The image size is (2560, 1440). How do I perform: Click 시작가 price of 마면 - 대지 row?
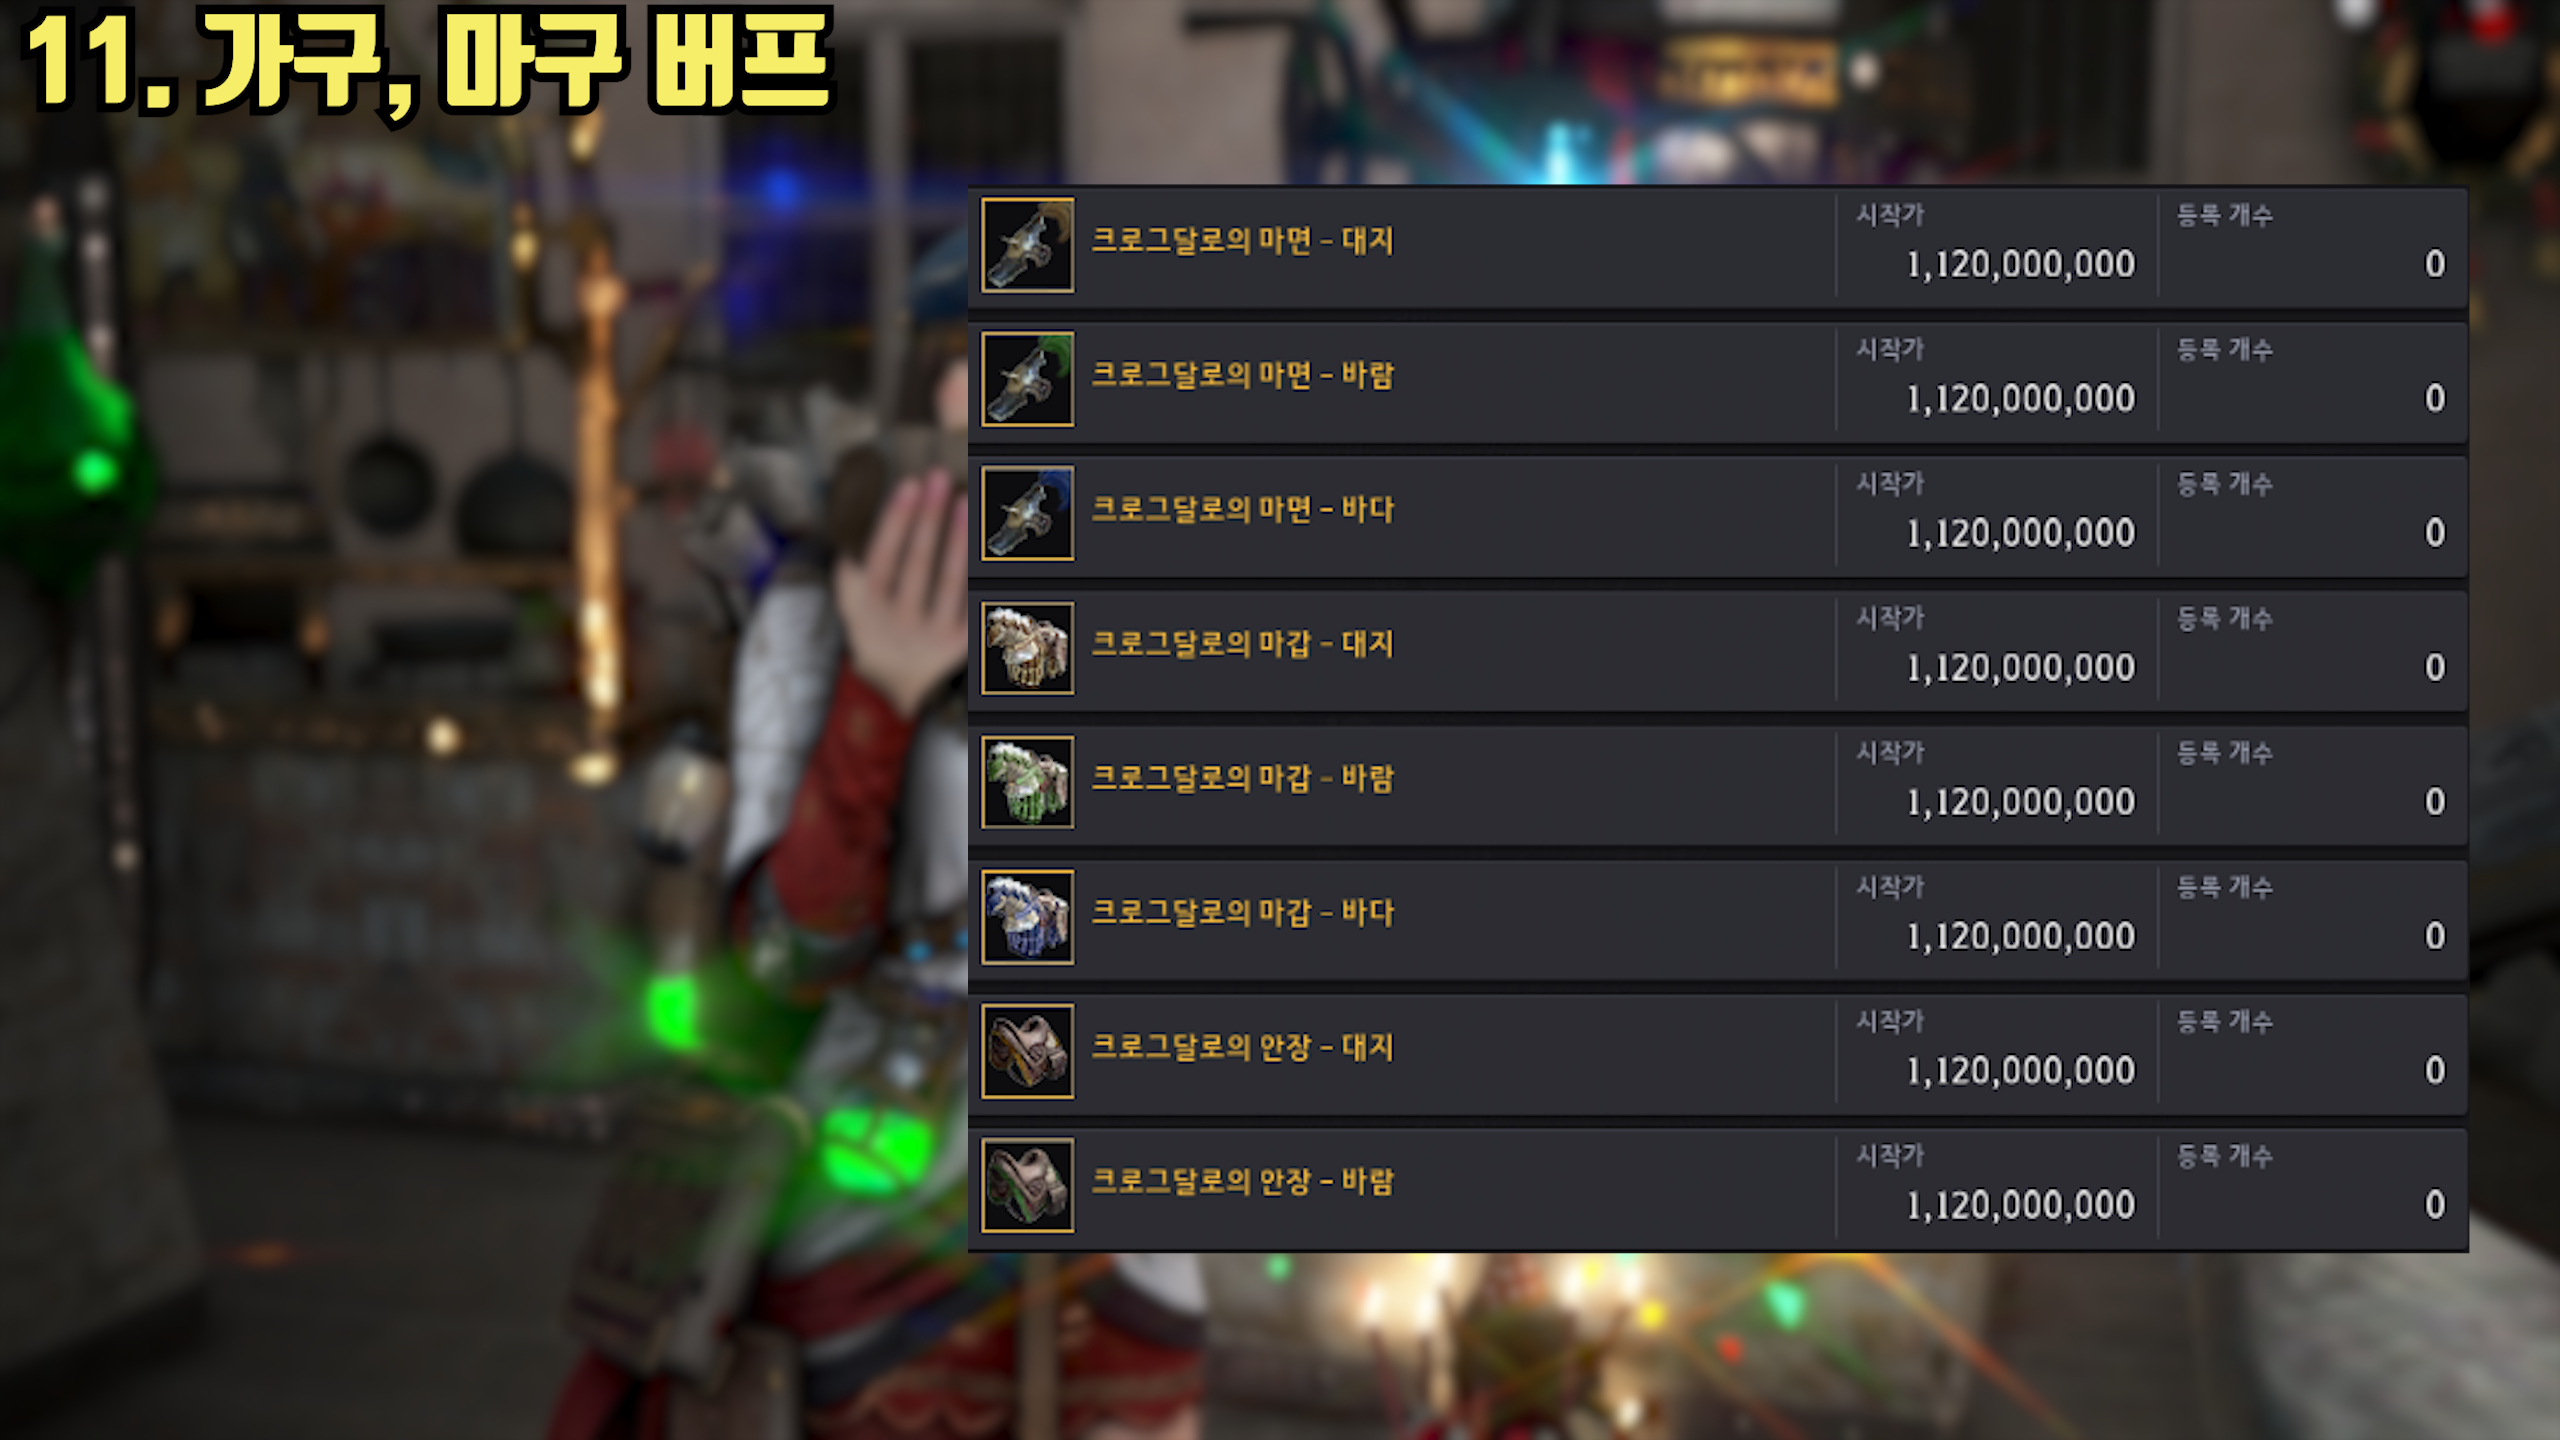(2020, 265)
